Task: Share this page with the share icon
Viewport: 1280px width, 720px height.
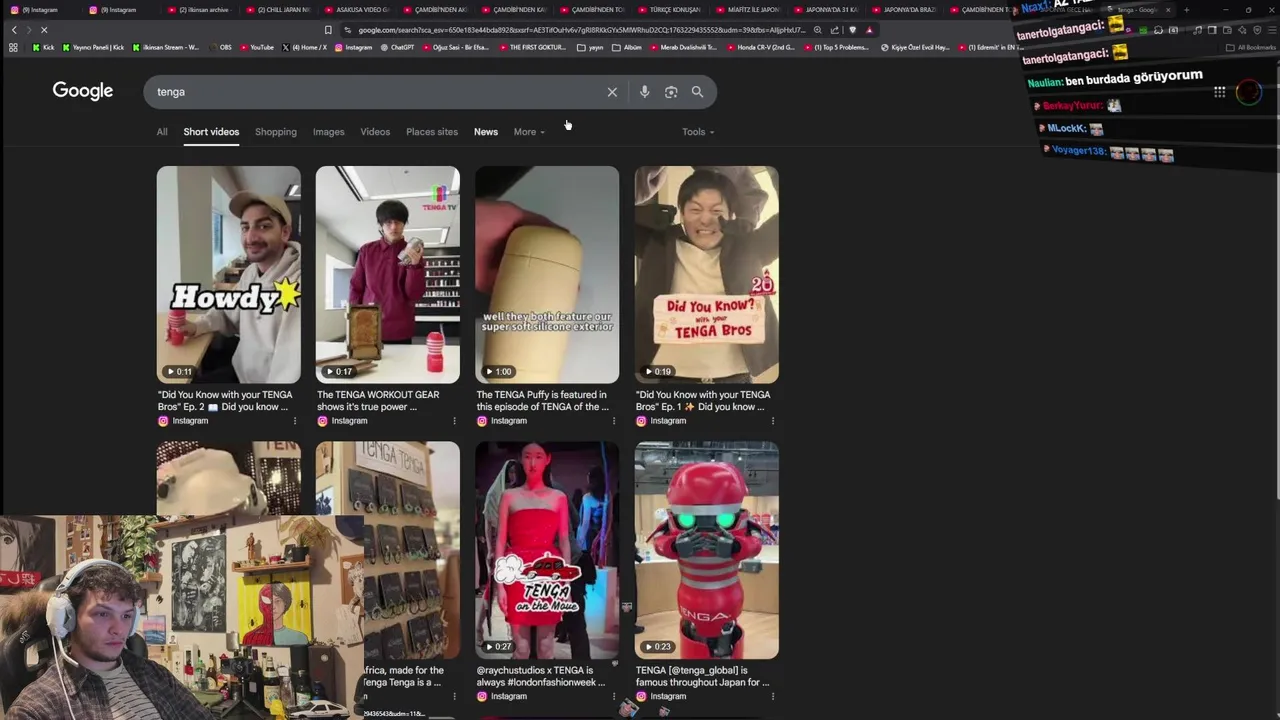Action: tap(835, 30)
